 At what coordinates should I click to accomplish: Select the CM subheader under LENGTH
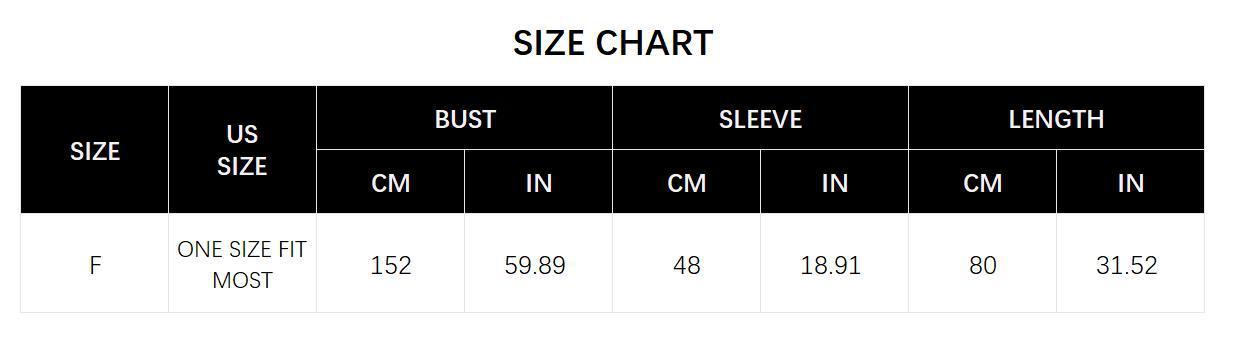tap(983, 182)
